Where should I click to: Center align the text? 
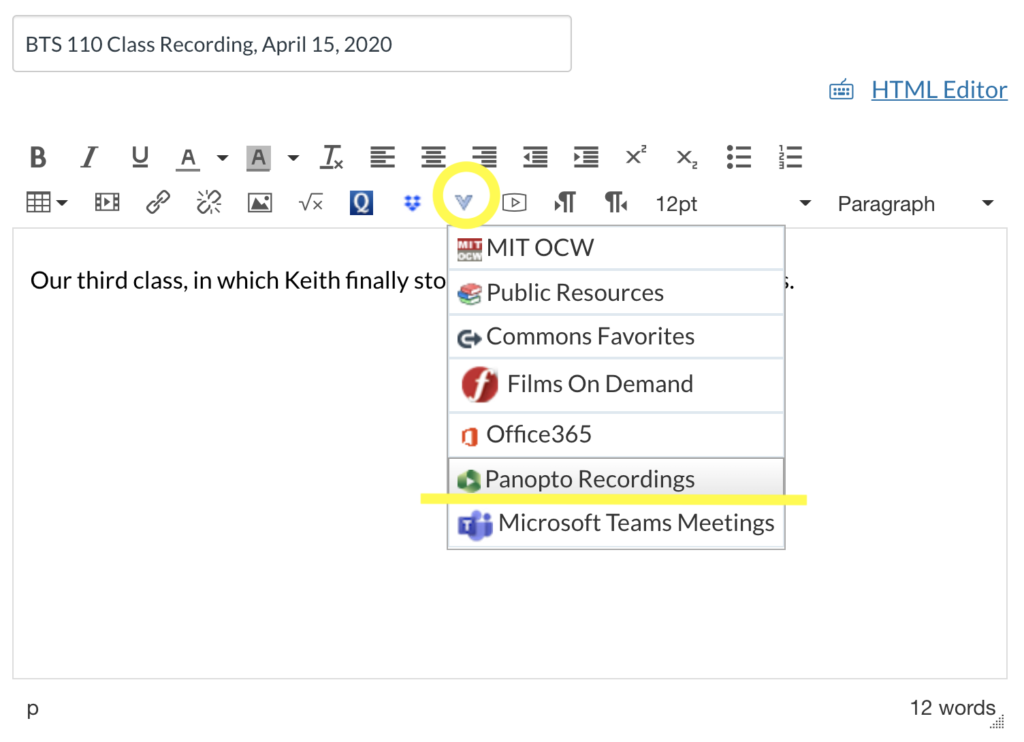click(x=434, y=157)
